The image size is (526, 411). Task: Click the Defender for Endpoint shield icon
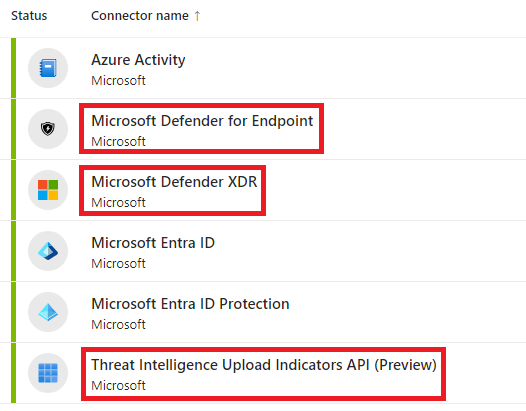48,129
